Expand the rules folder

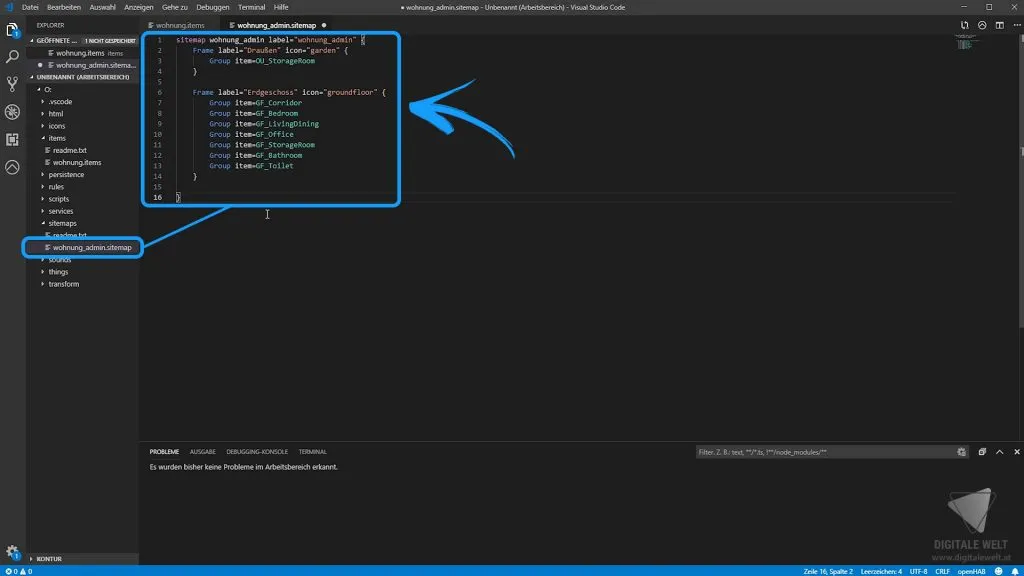(56, 187)
